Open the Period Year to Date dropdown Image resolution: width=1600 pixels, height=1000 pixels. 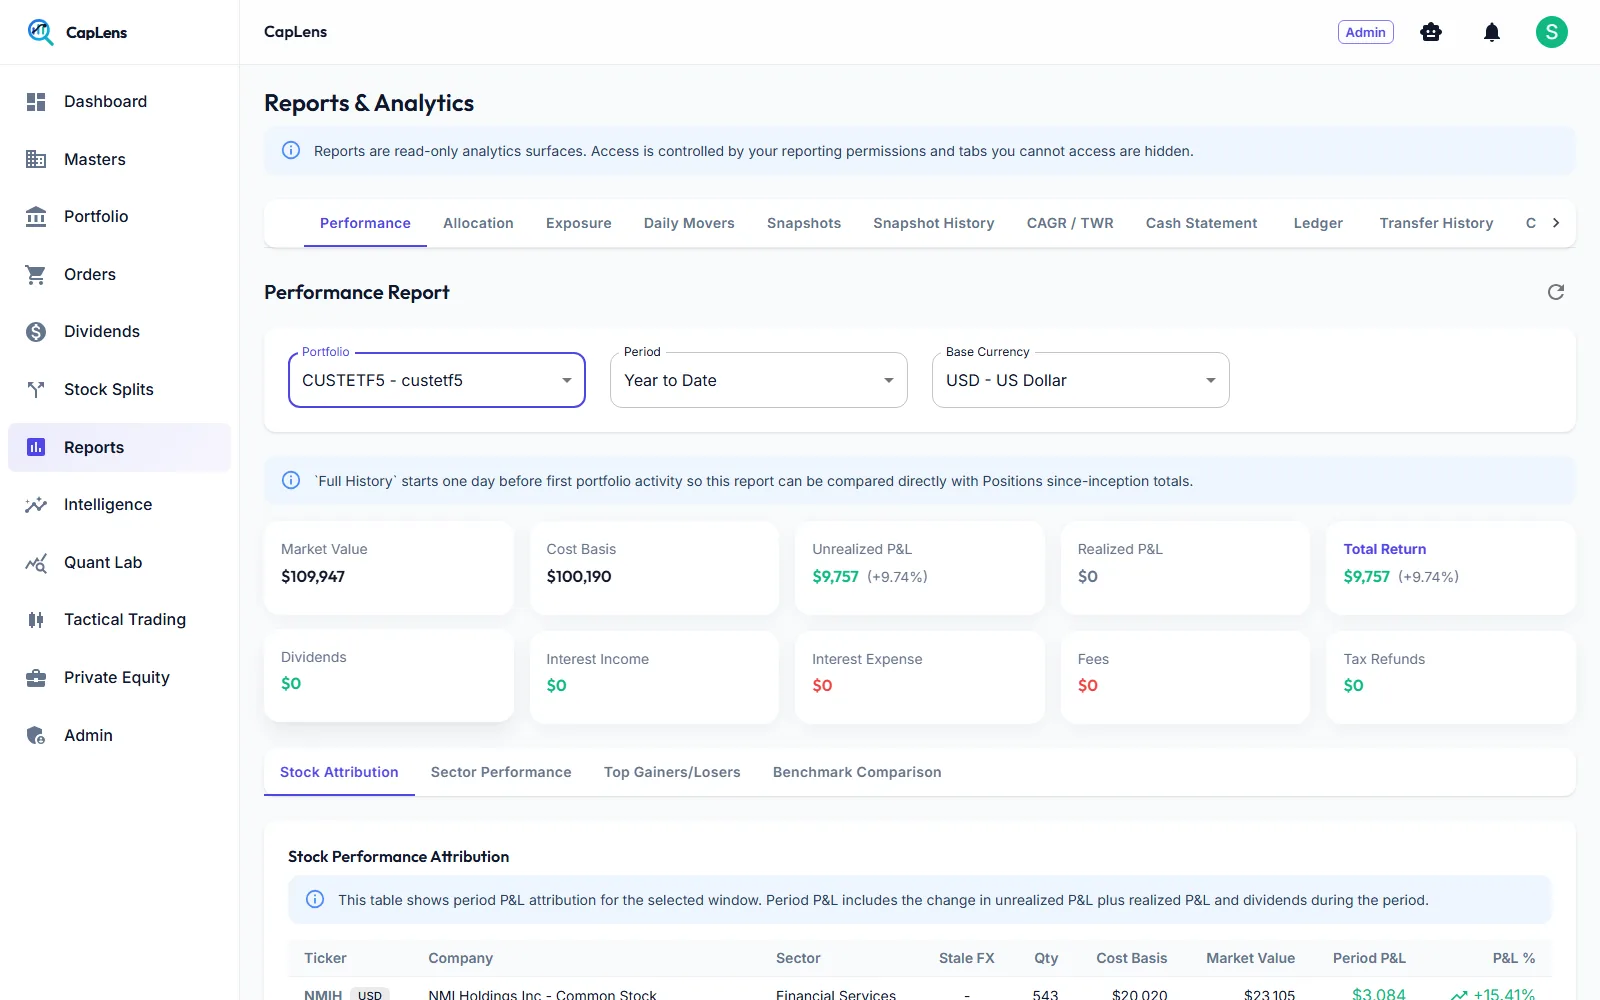tap(759, 380)
